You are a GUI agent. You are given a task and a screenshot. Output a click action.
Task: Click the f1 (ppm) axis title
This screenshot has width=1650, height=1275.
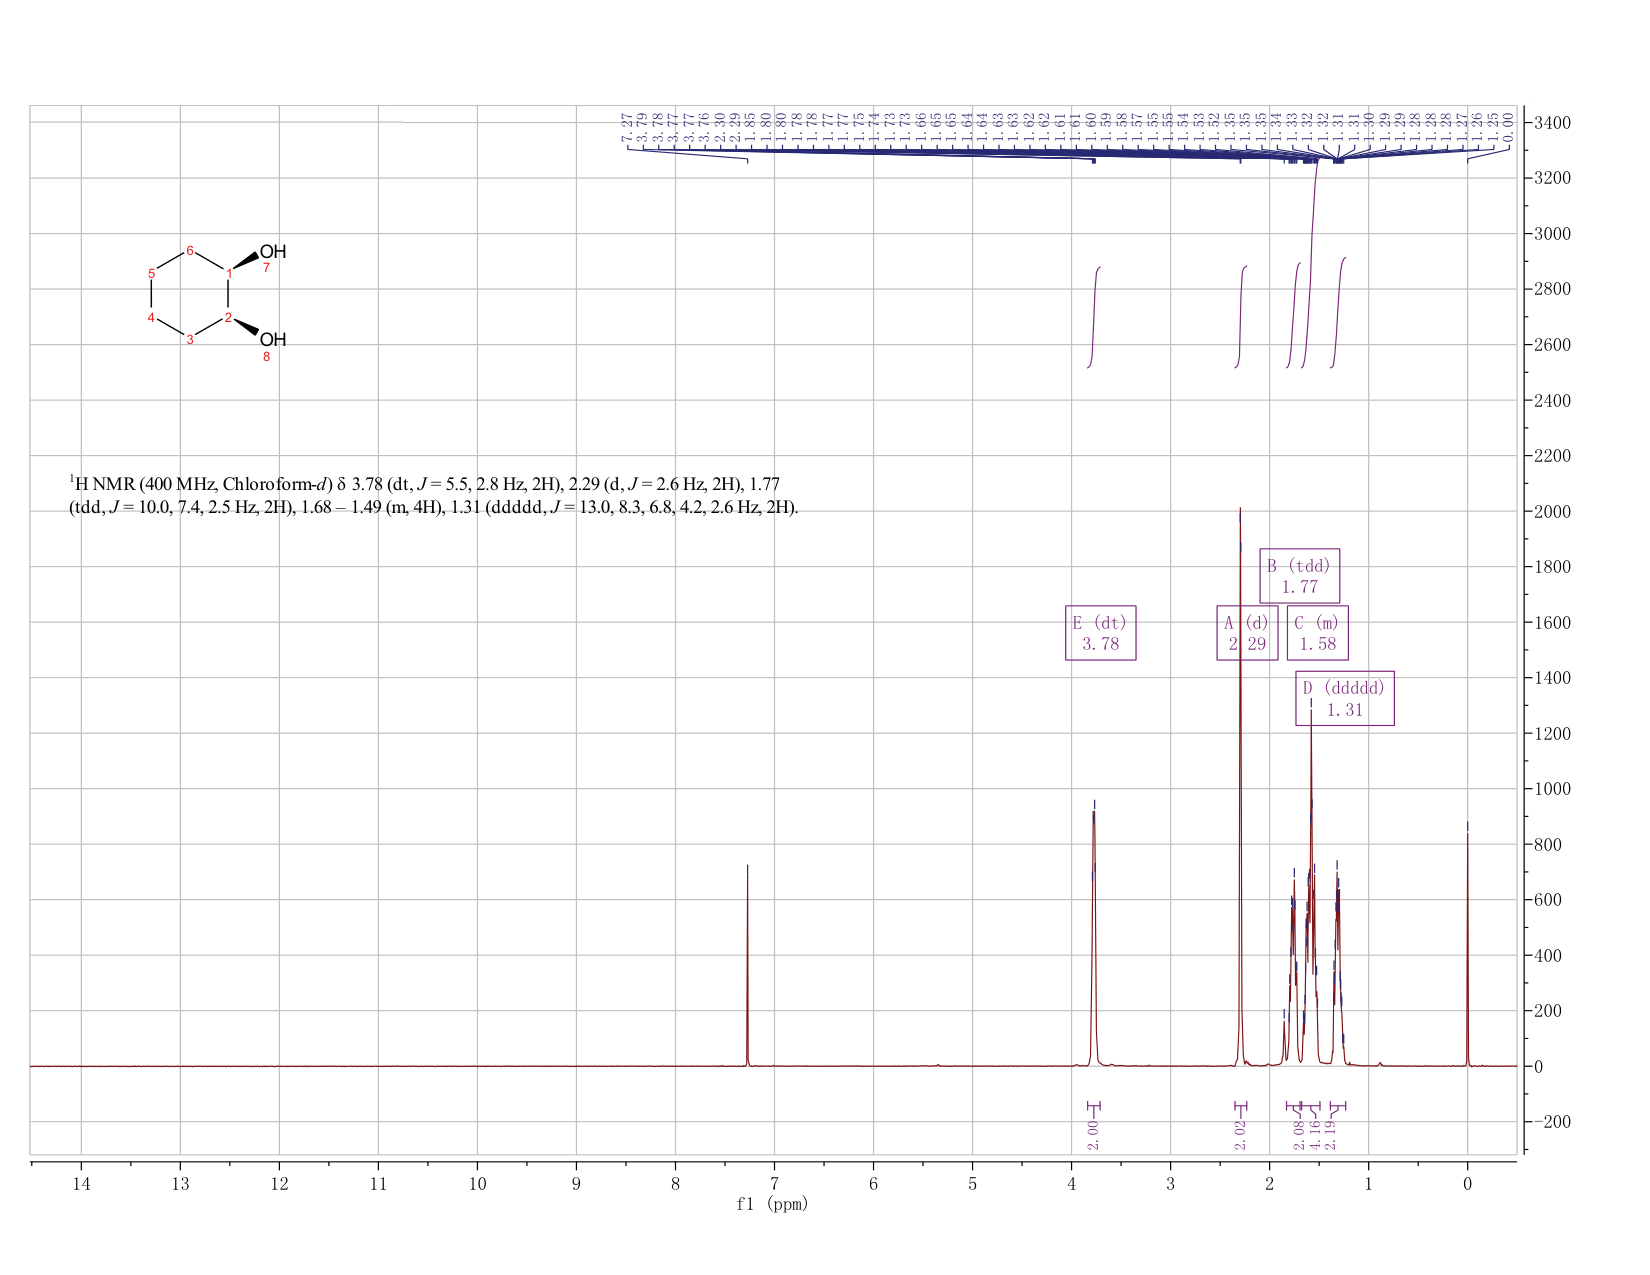(x=772, y=1204)
